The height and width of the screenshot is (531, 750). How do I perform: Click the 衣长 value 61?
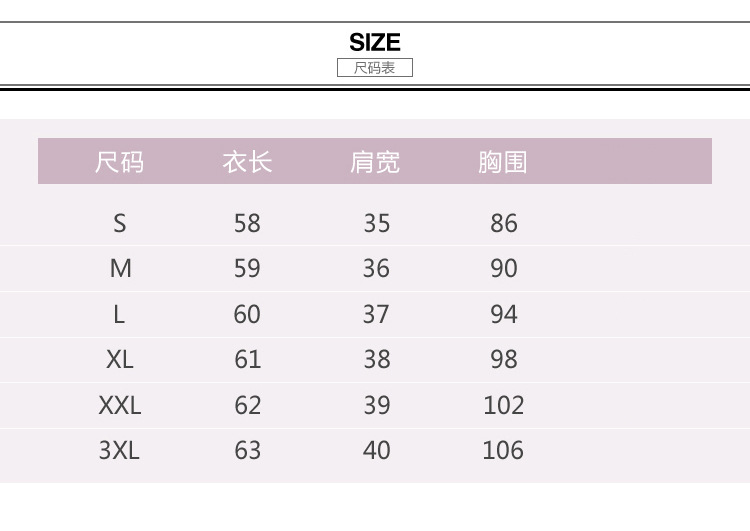coord(247,359)
